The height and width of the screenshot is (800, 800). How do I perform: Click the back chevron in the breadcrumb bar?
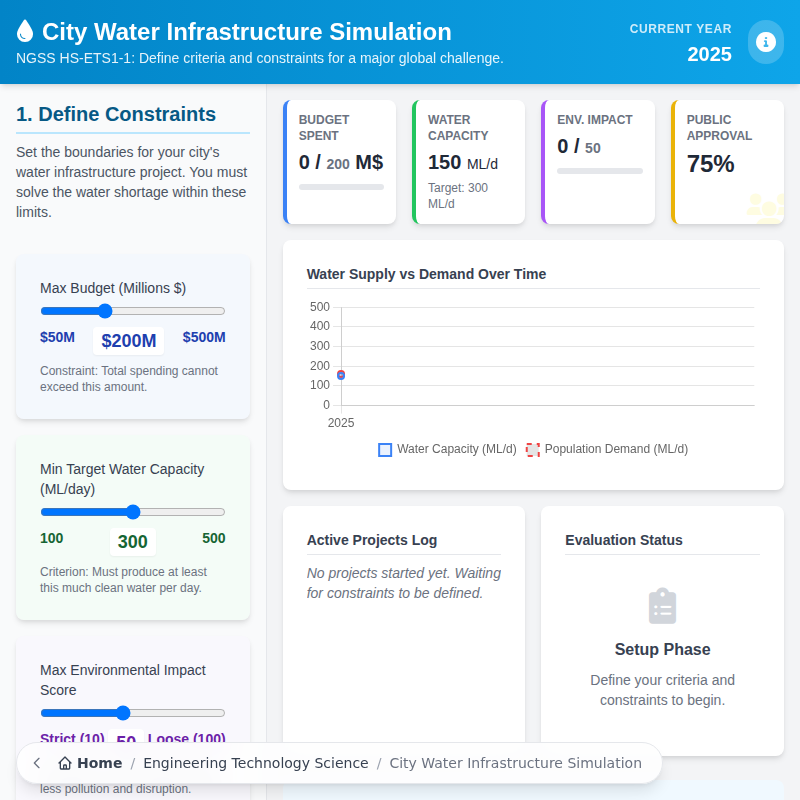[x=36, y=763]
